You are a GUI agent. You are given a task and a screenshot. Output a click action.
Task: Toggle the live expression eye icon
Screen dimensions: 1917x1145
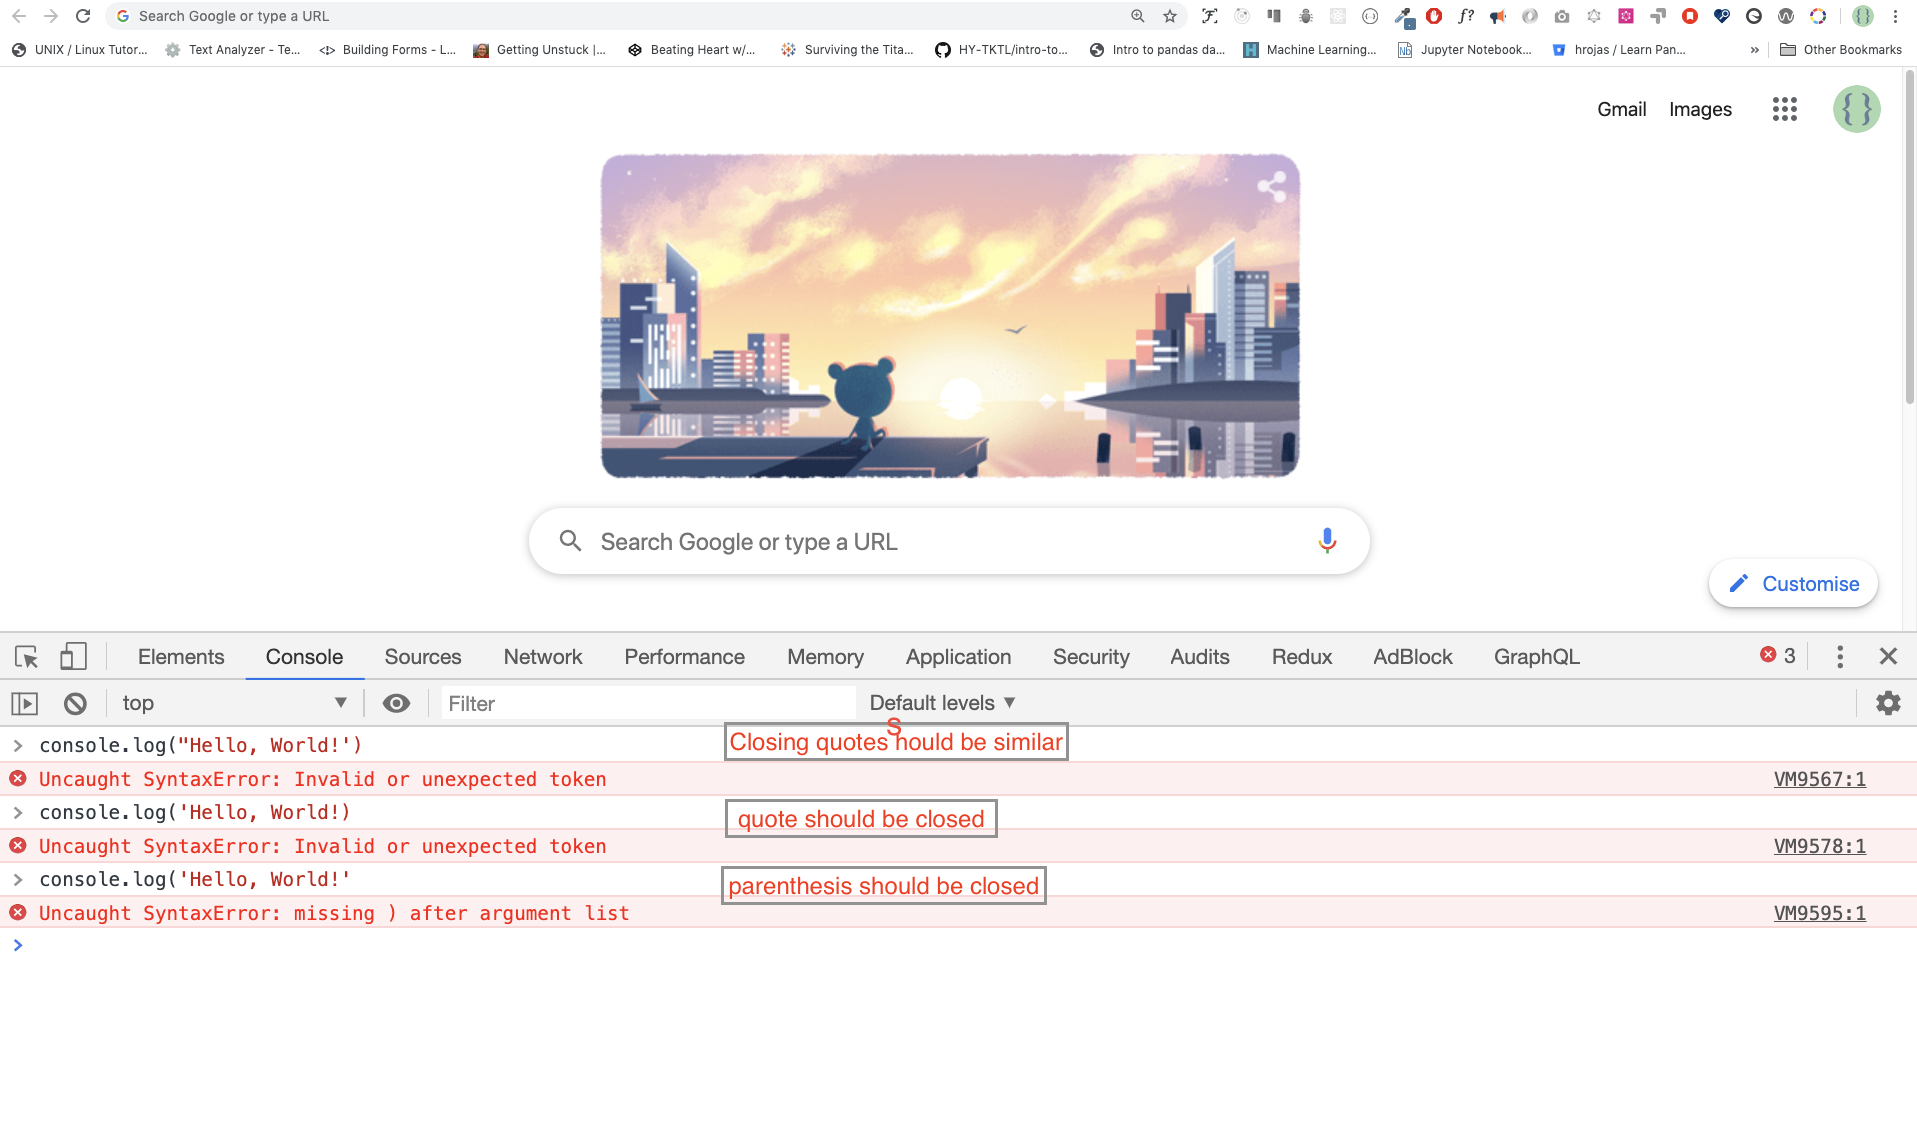pos(397,702)
